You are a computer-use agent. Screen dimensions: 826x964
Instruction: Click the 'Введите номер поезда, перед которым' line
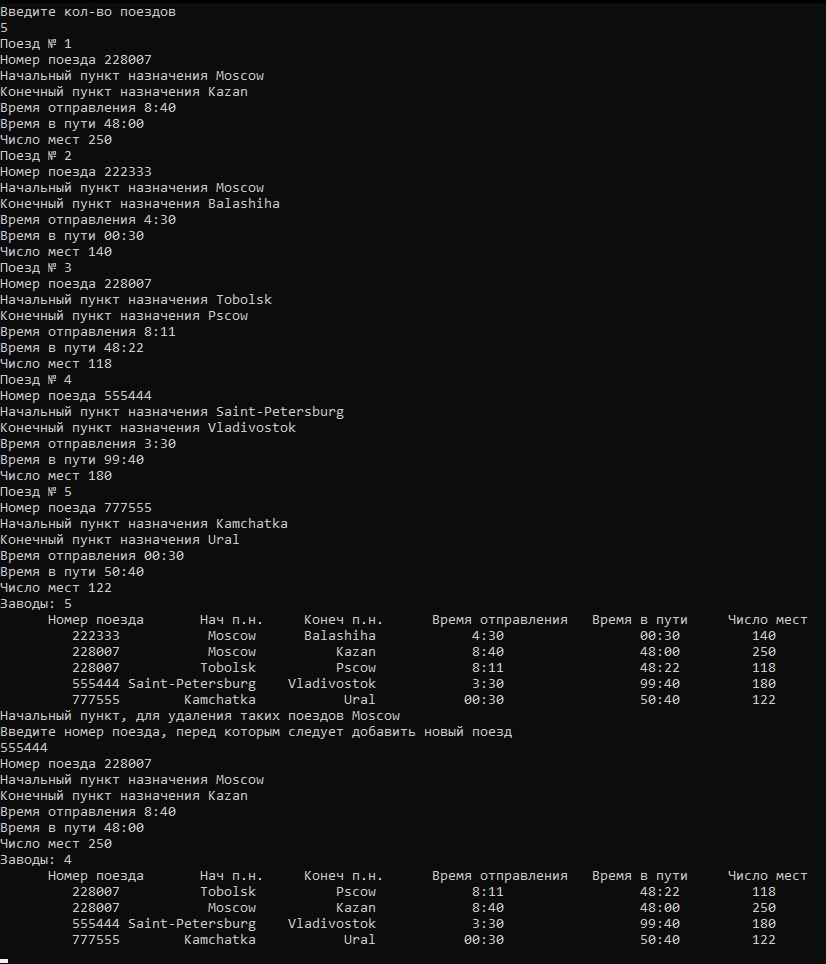tap(256, 732)
